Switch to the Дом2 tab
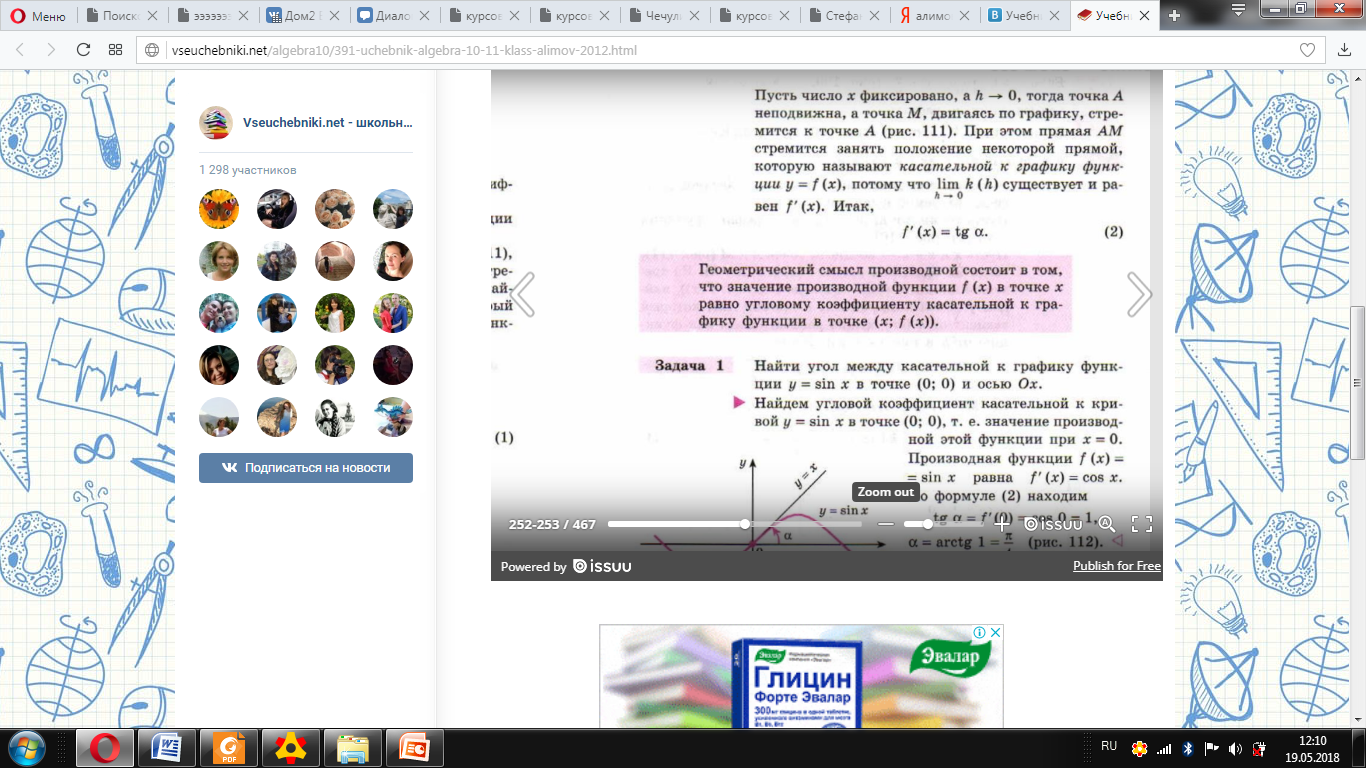Image resolution: width=1366 pixels, height=768 pixels. click(302, 16)
